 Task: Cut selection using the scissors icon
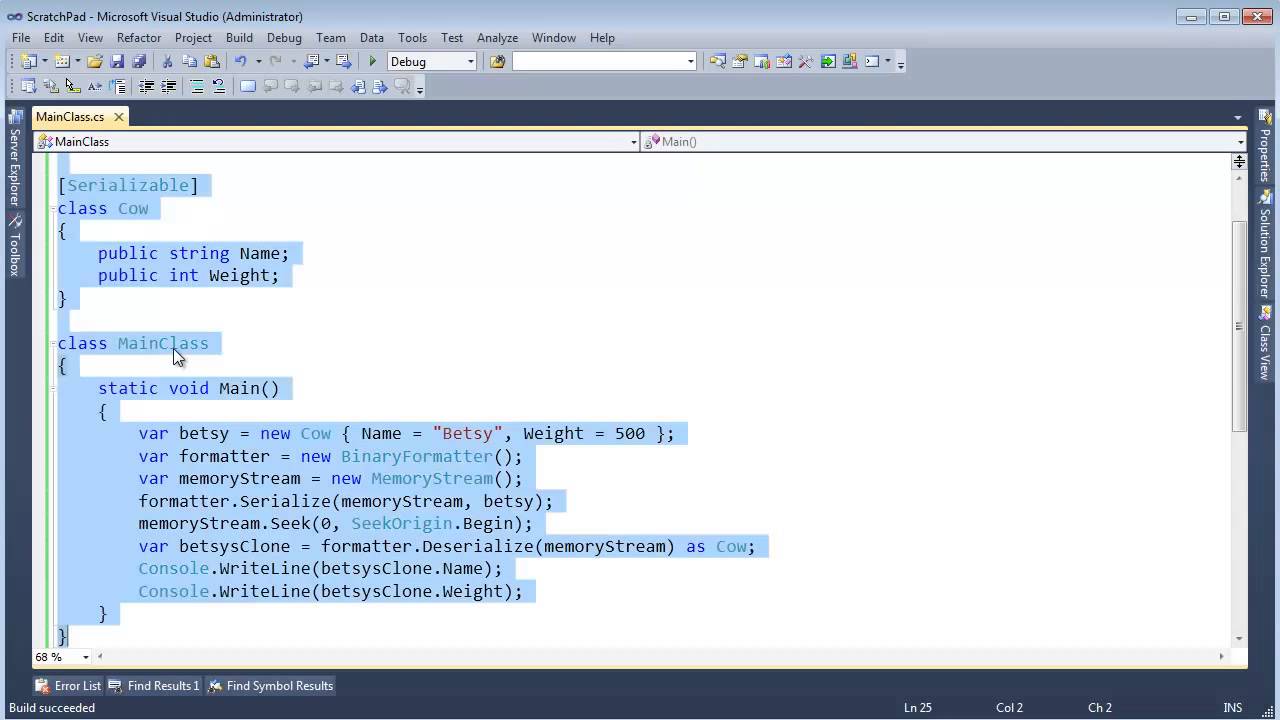click(x=167, y=62)
